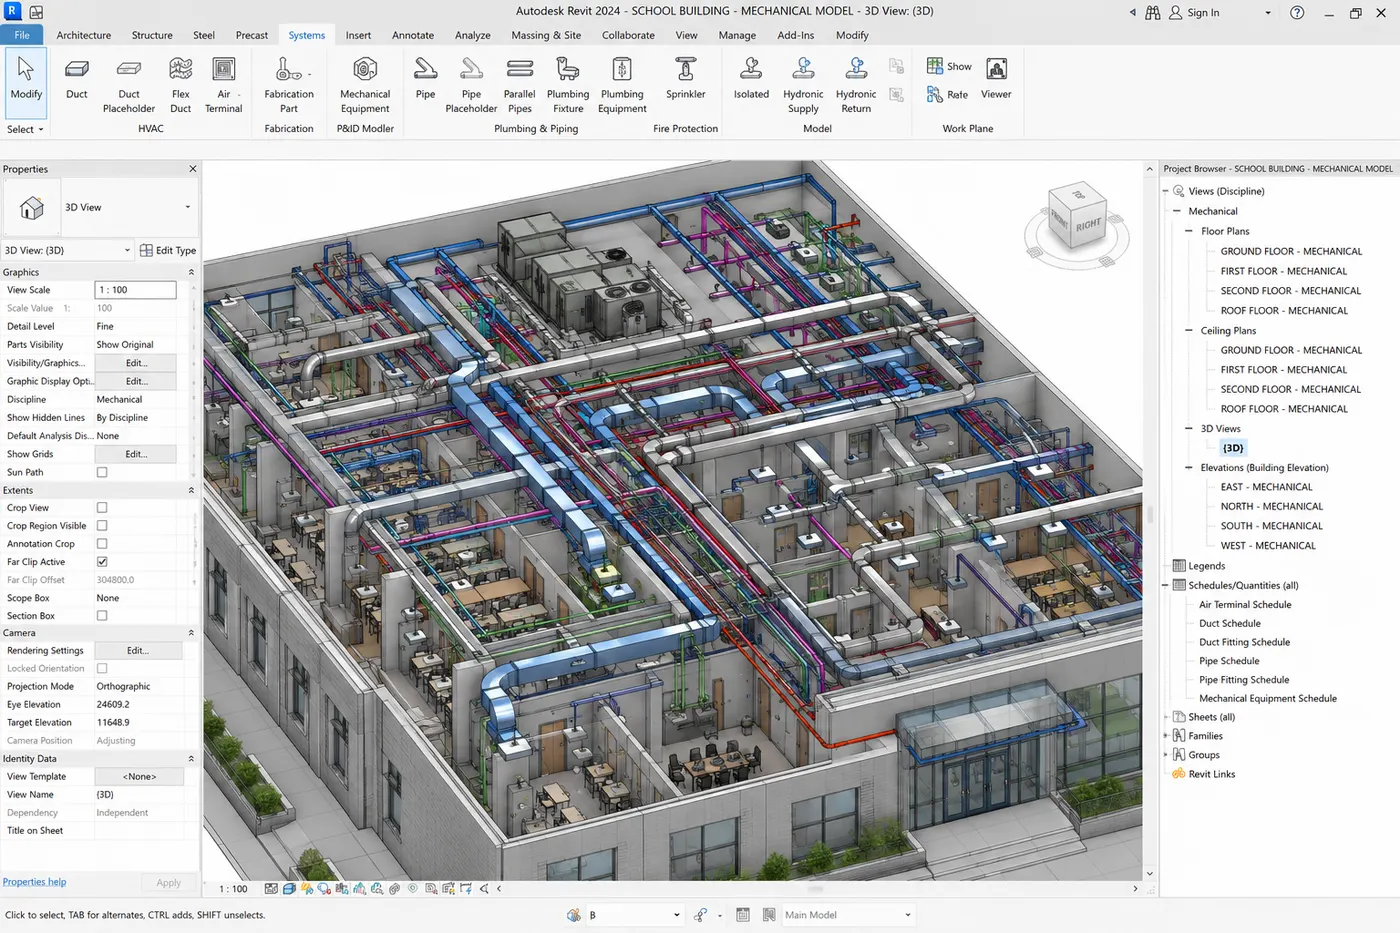Switch to the Architecture ribbon tab
Image resolution: width=1400 pixels, height=933 pixels.
coord(84,35)
